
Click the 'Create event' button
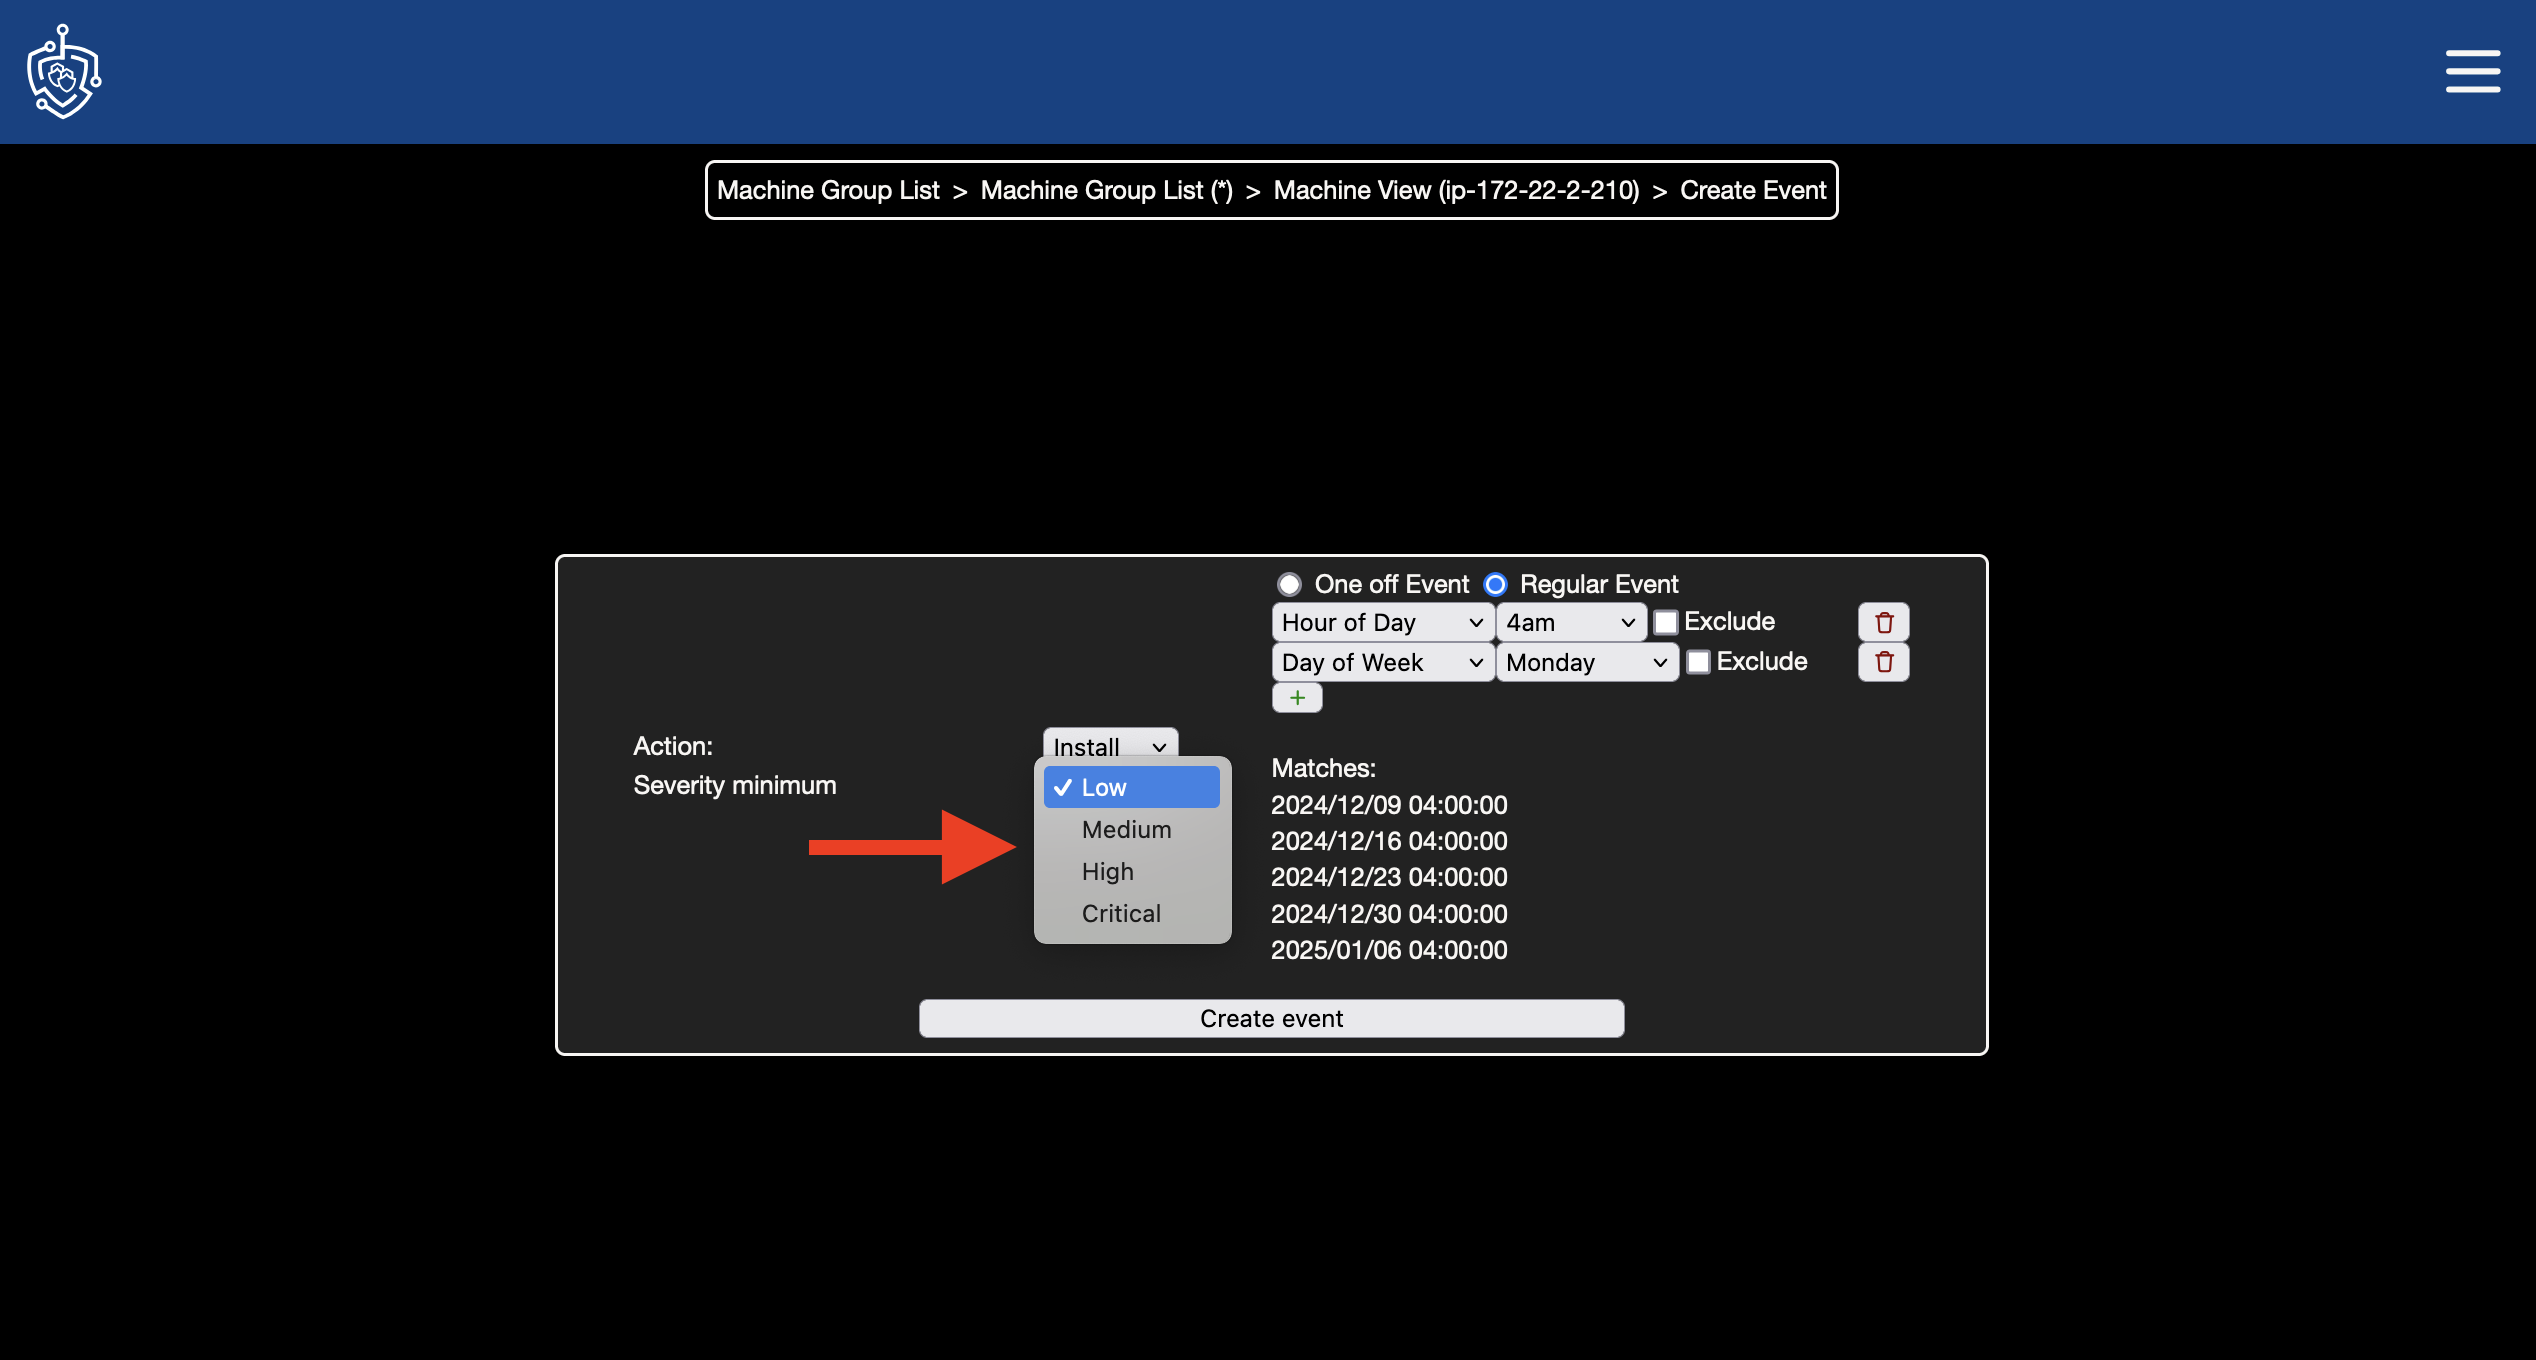(x=1271, y=1018)
